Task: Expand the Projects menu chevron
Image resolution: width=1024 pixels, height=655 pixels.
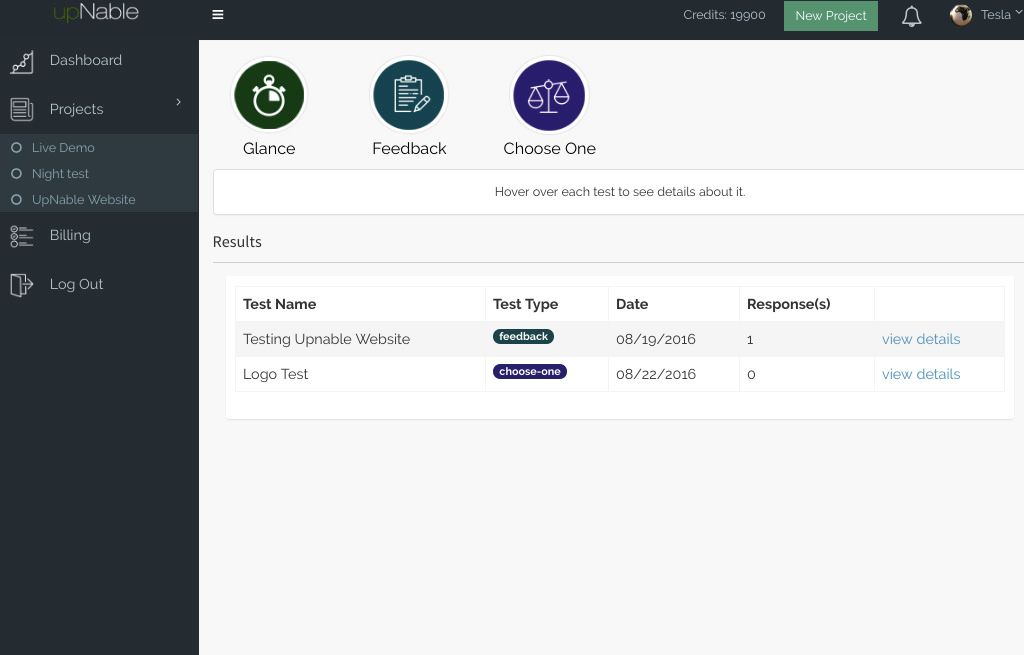Action: [x=178, y=102]
